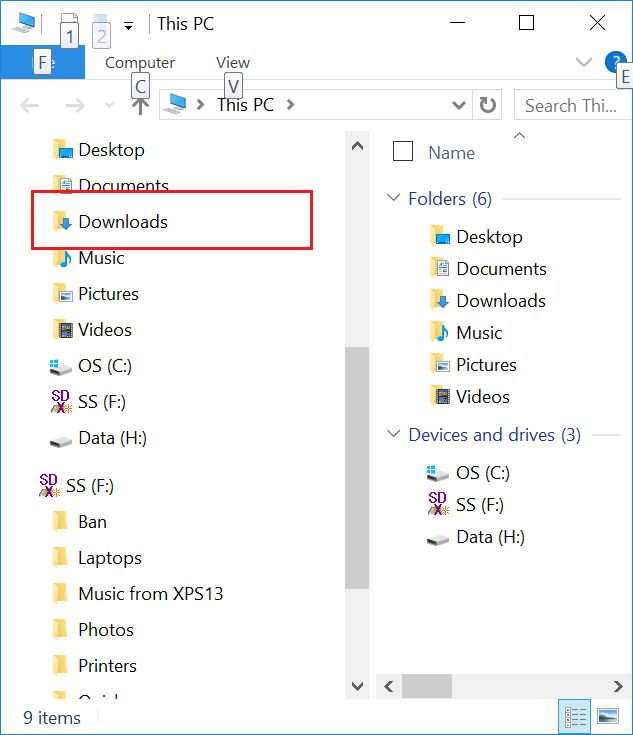Select the Photos folder in navigation pane

pyautogui.click(x=93, y=630)
